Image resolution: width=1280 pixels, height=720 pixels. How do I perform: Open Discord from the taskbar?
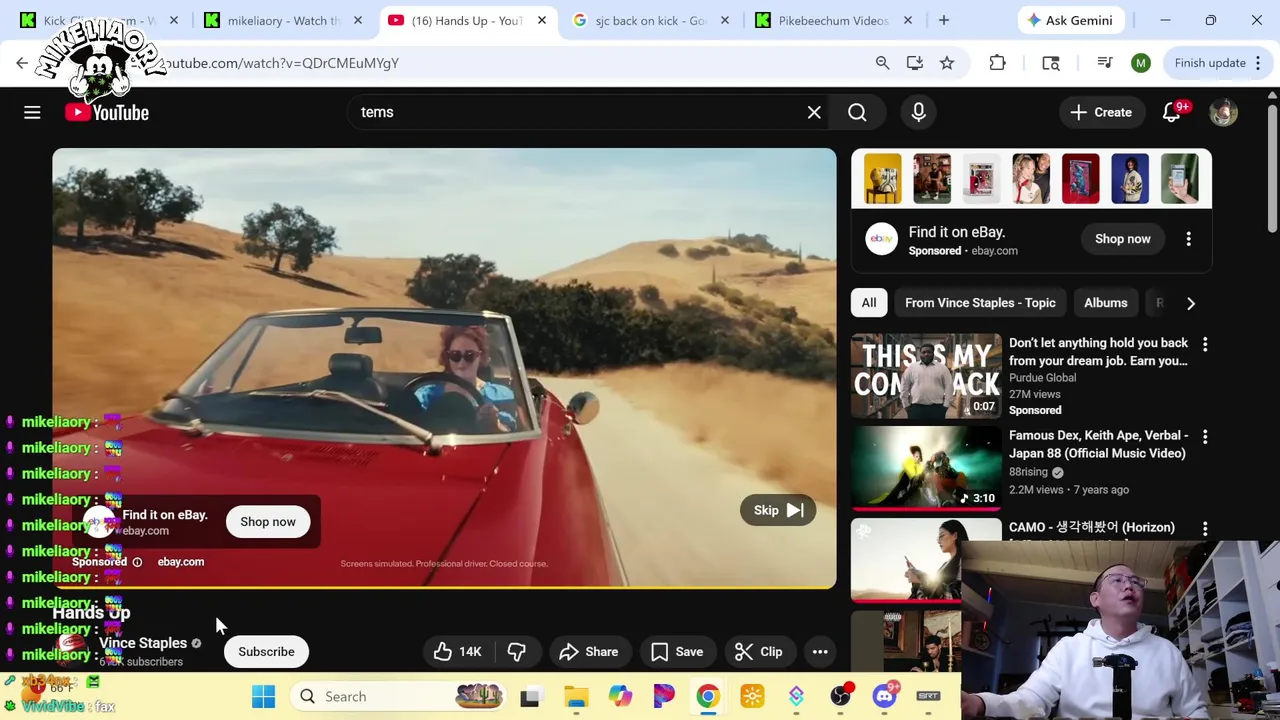(x=885, y=696)
